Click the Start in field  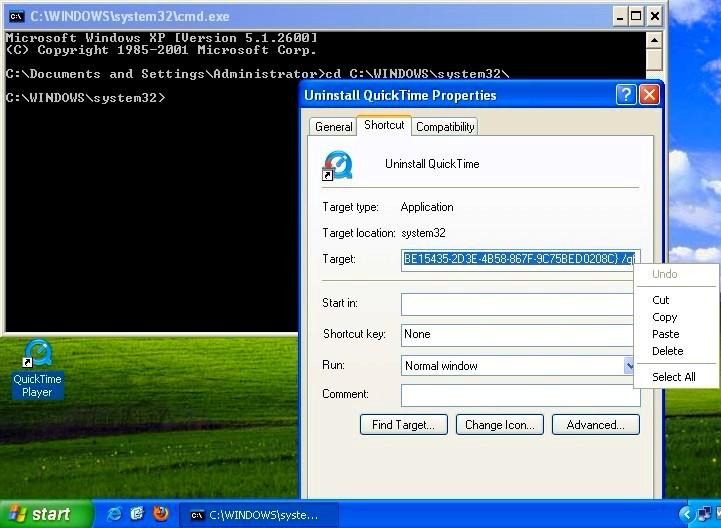[517, 304]
